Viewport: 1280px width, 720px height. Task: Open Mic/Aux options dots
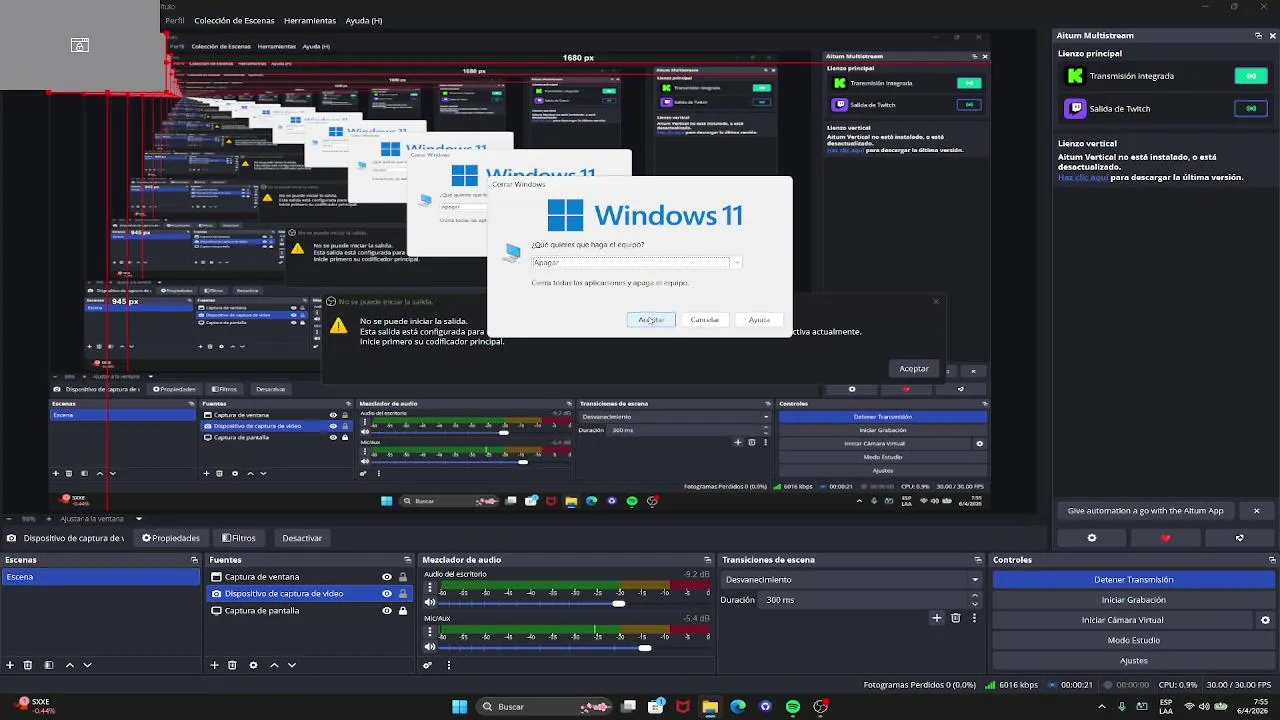tap(430, 632)
